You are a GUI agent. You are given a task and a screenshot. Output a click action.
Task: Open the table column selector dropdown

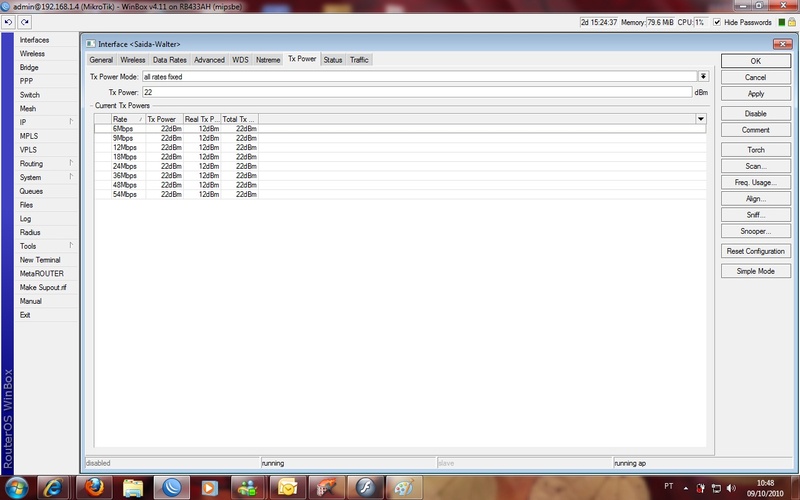point(701,119)
